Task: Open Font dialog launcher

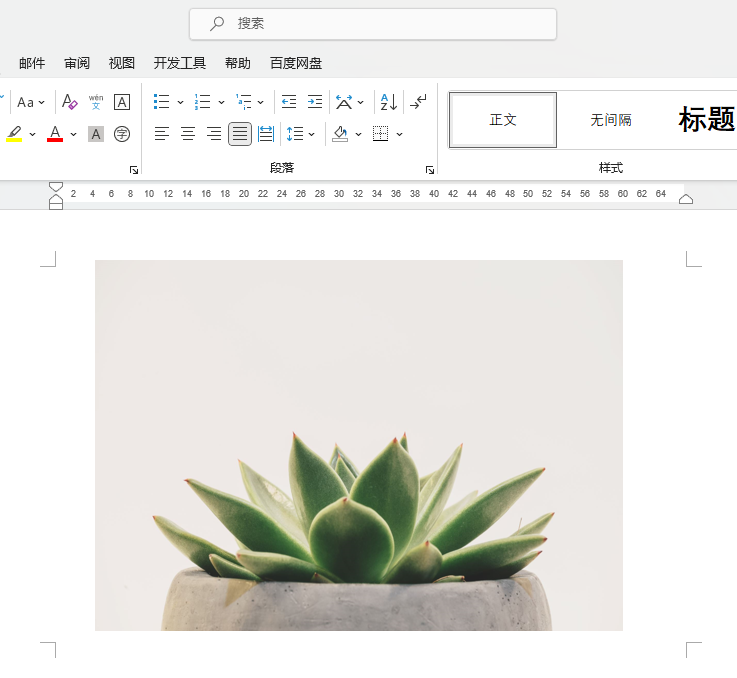Action: [134, 170]
